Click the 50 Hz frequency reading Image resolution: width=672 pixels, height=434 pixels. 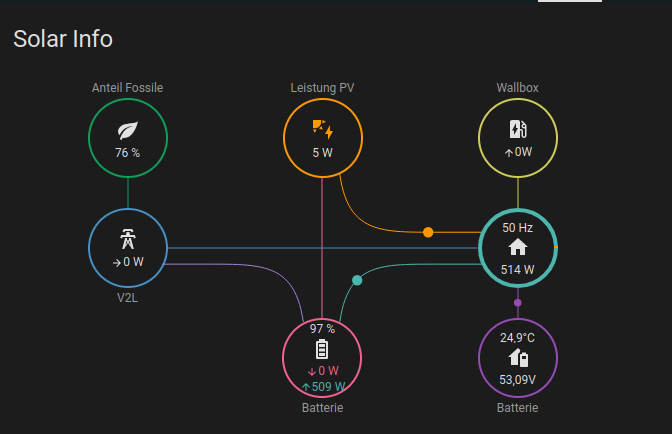point(517,227)
